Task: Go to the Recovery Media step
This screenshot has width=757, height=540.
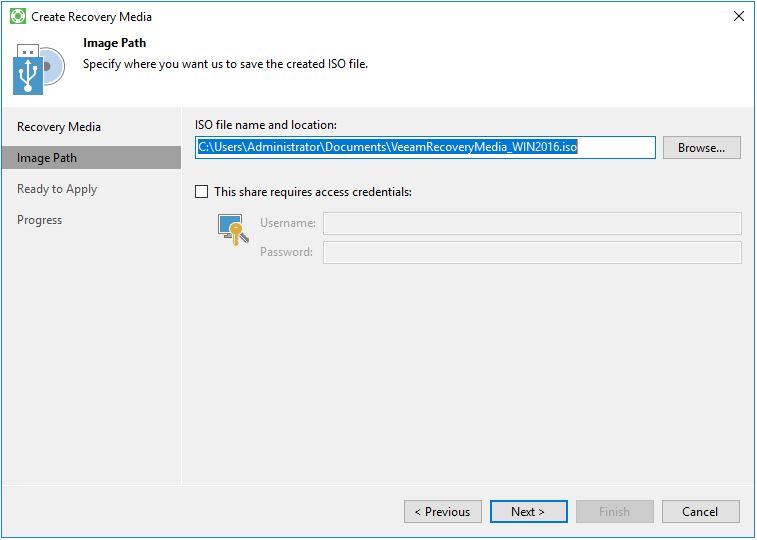Action: pos(59,127)
